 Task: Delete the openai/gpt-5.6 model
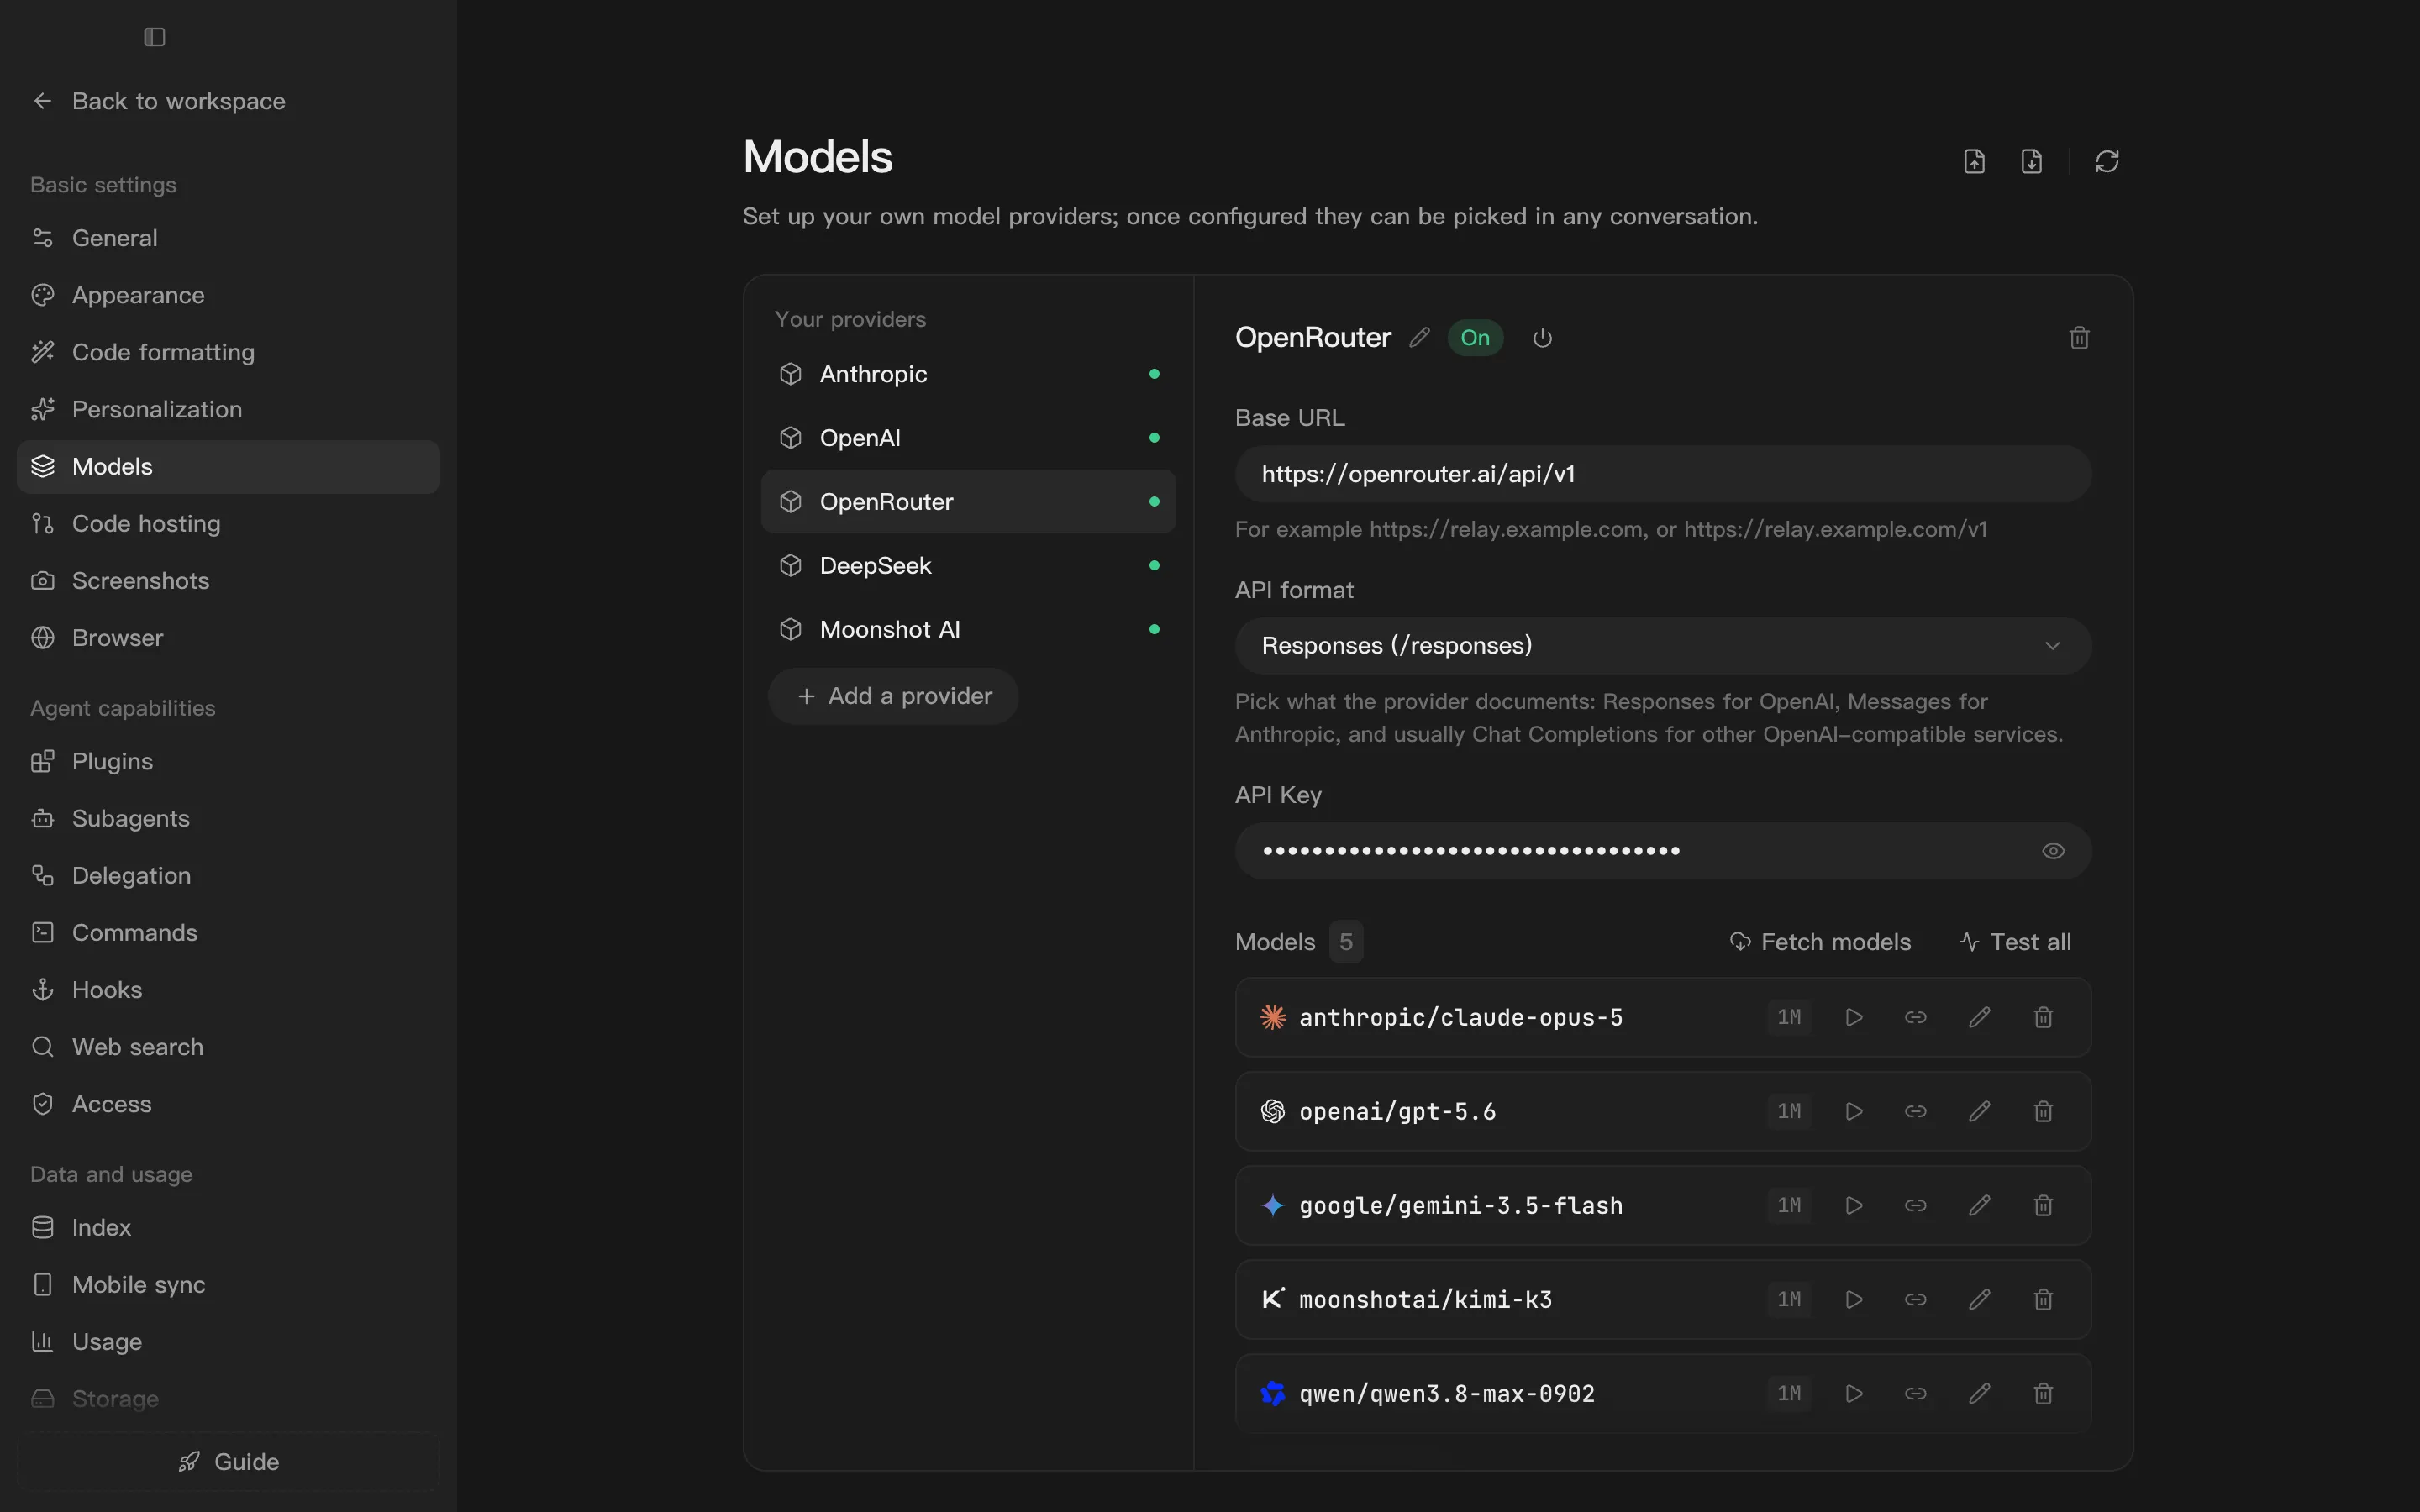pos(2043,1112)
